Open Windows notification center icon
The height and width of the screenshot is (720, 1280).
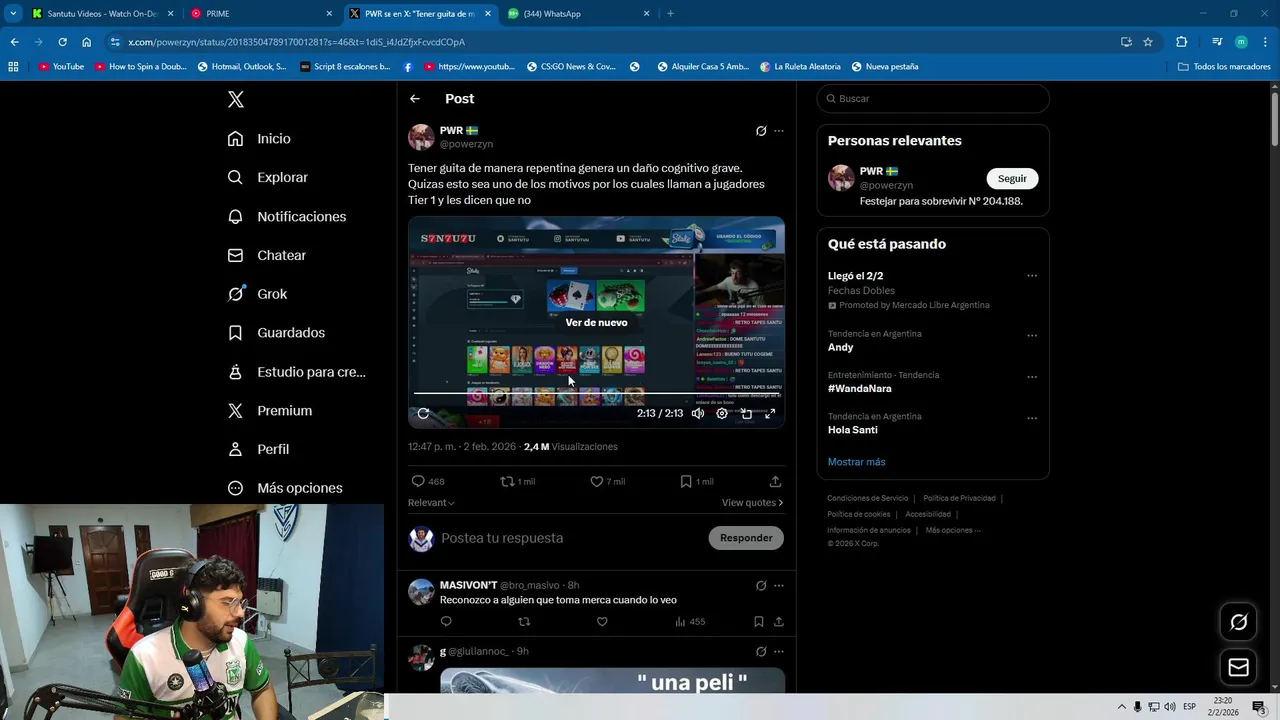(1258, 707)
